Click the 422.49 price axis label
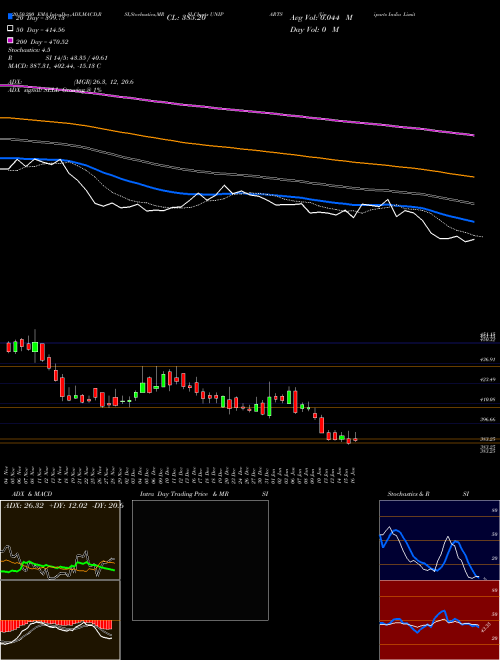 click(487, 379)
